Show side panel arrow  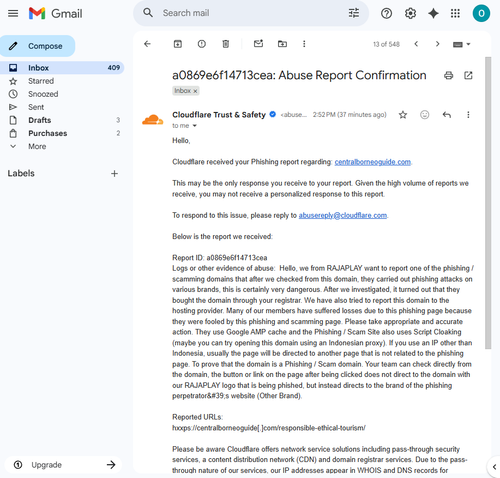[494, 467]
